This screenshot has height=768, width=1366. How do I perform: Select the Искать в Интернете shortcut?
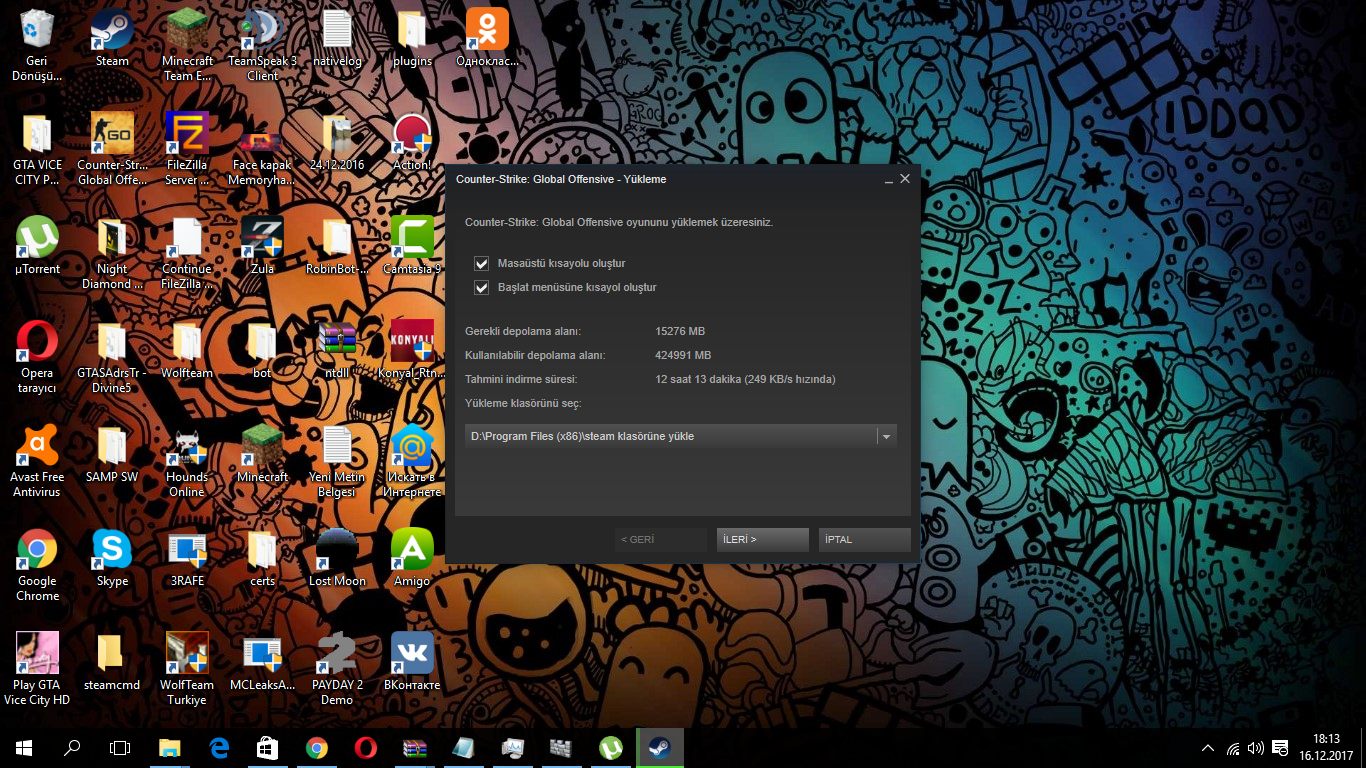tap(412, 461)
